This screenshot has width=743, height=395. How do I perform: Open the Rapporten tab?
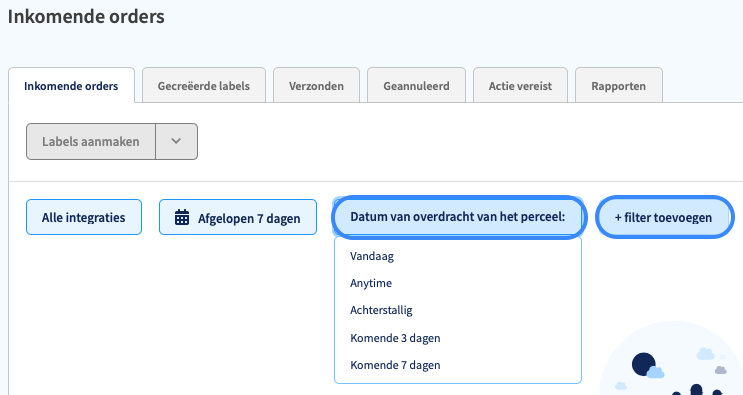tap(618, 86)
